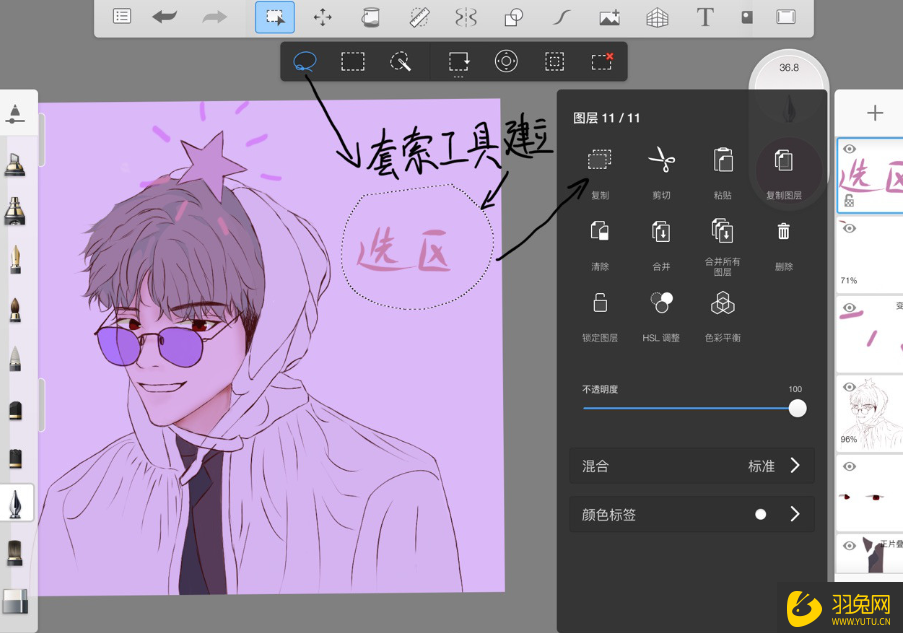Select the lasso selection tool
903x633 pixels.
pyautogui.click(x=304, y=61)
